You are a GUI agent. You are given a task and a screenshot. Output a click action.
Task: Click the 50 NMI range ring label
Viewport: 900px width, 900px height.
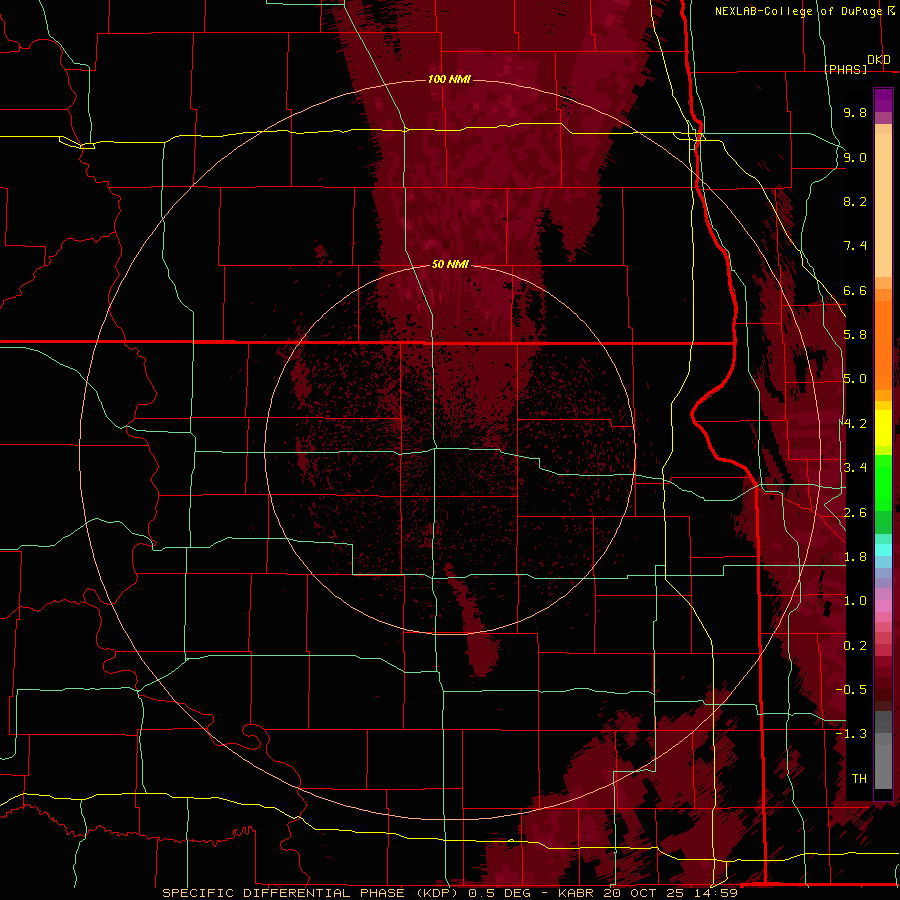(x=450, y=264)
